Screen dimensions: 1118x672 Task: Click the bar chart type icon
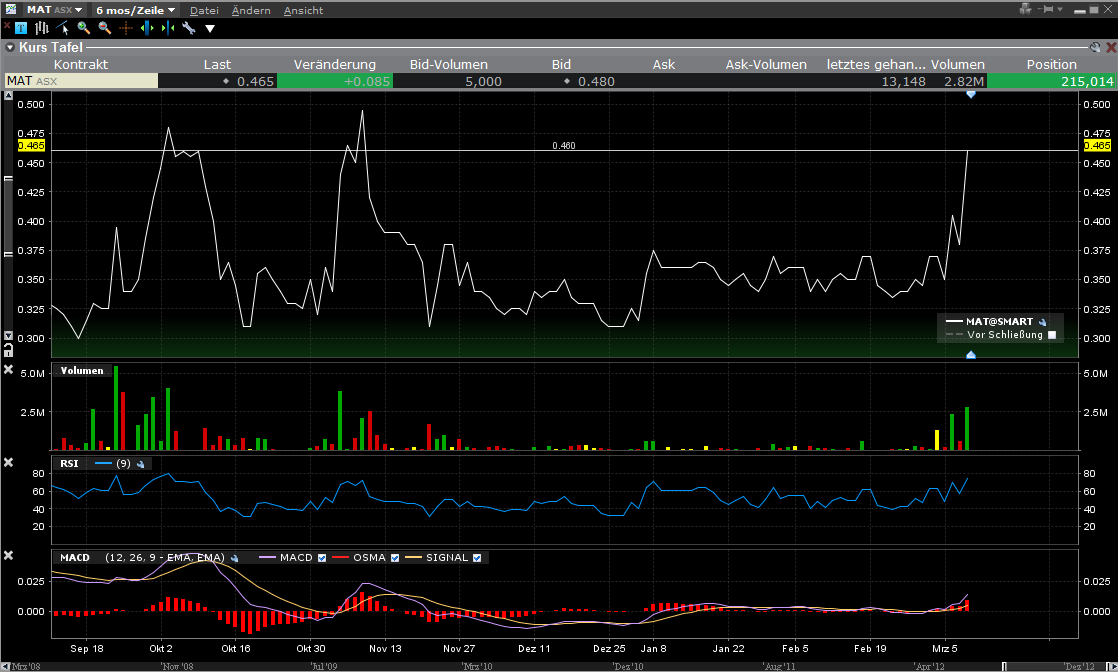(41, 28)
